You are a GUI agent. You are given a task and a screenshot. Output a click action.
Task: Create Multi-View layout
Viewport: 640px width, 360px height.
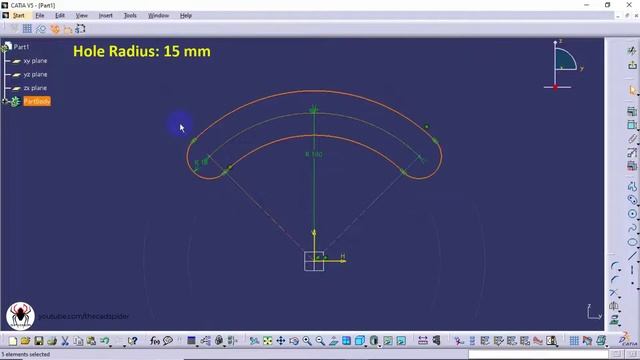(x=346, y=341)
